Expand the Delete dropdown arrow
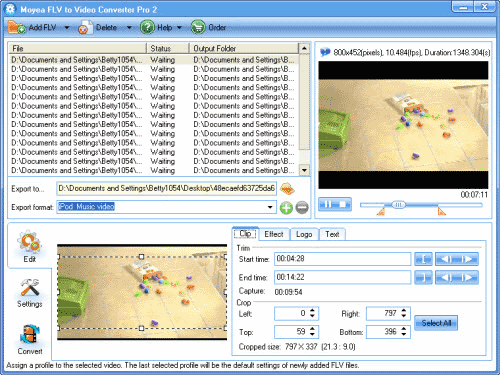This screenshot has width=500, height=375. 129,28
